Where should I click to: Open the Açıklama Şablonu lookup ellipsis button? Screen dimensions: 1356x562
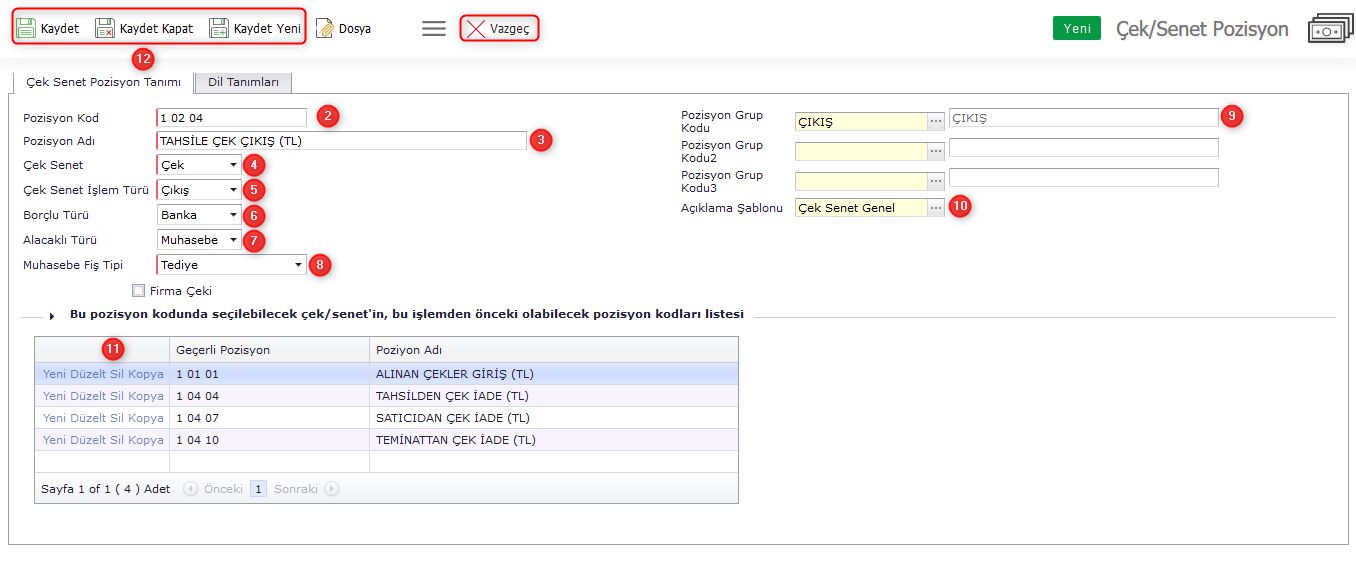936,208
